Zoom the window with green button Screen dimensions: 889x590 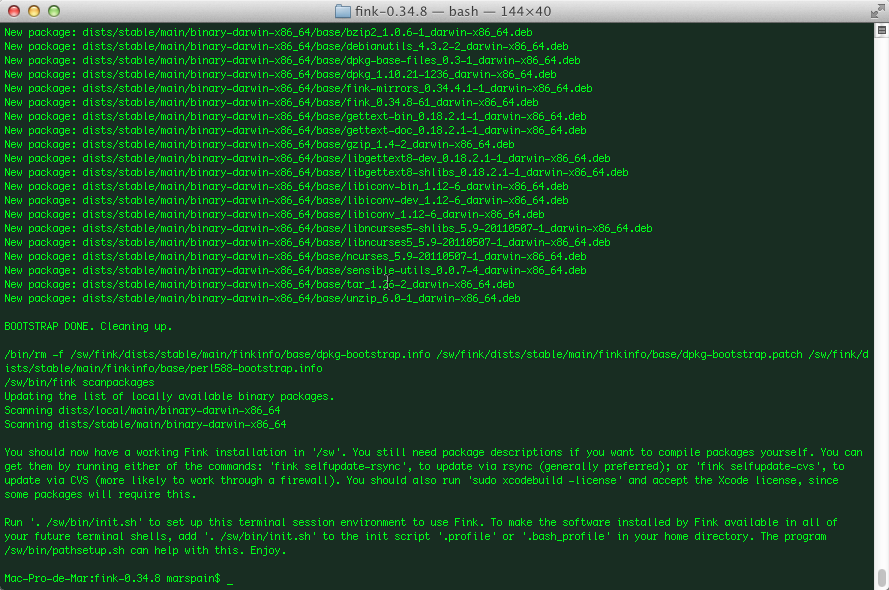(x=52, y=12)
